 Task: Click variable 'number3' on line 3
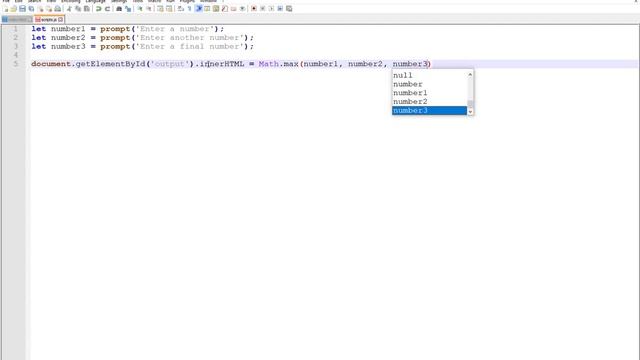point(68,47)
